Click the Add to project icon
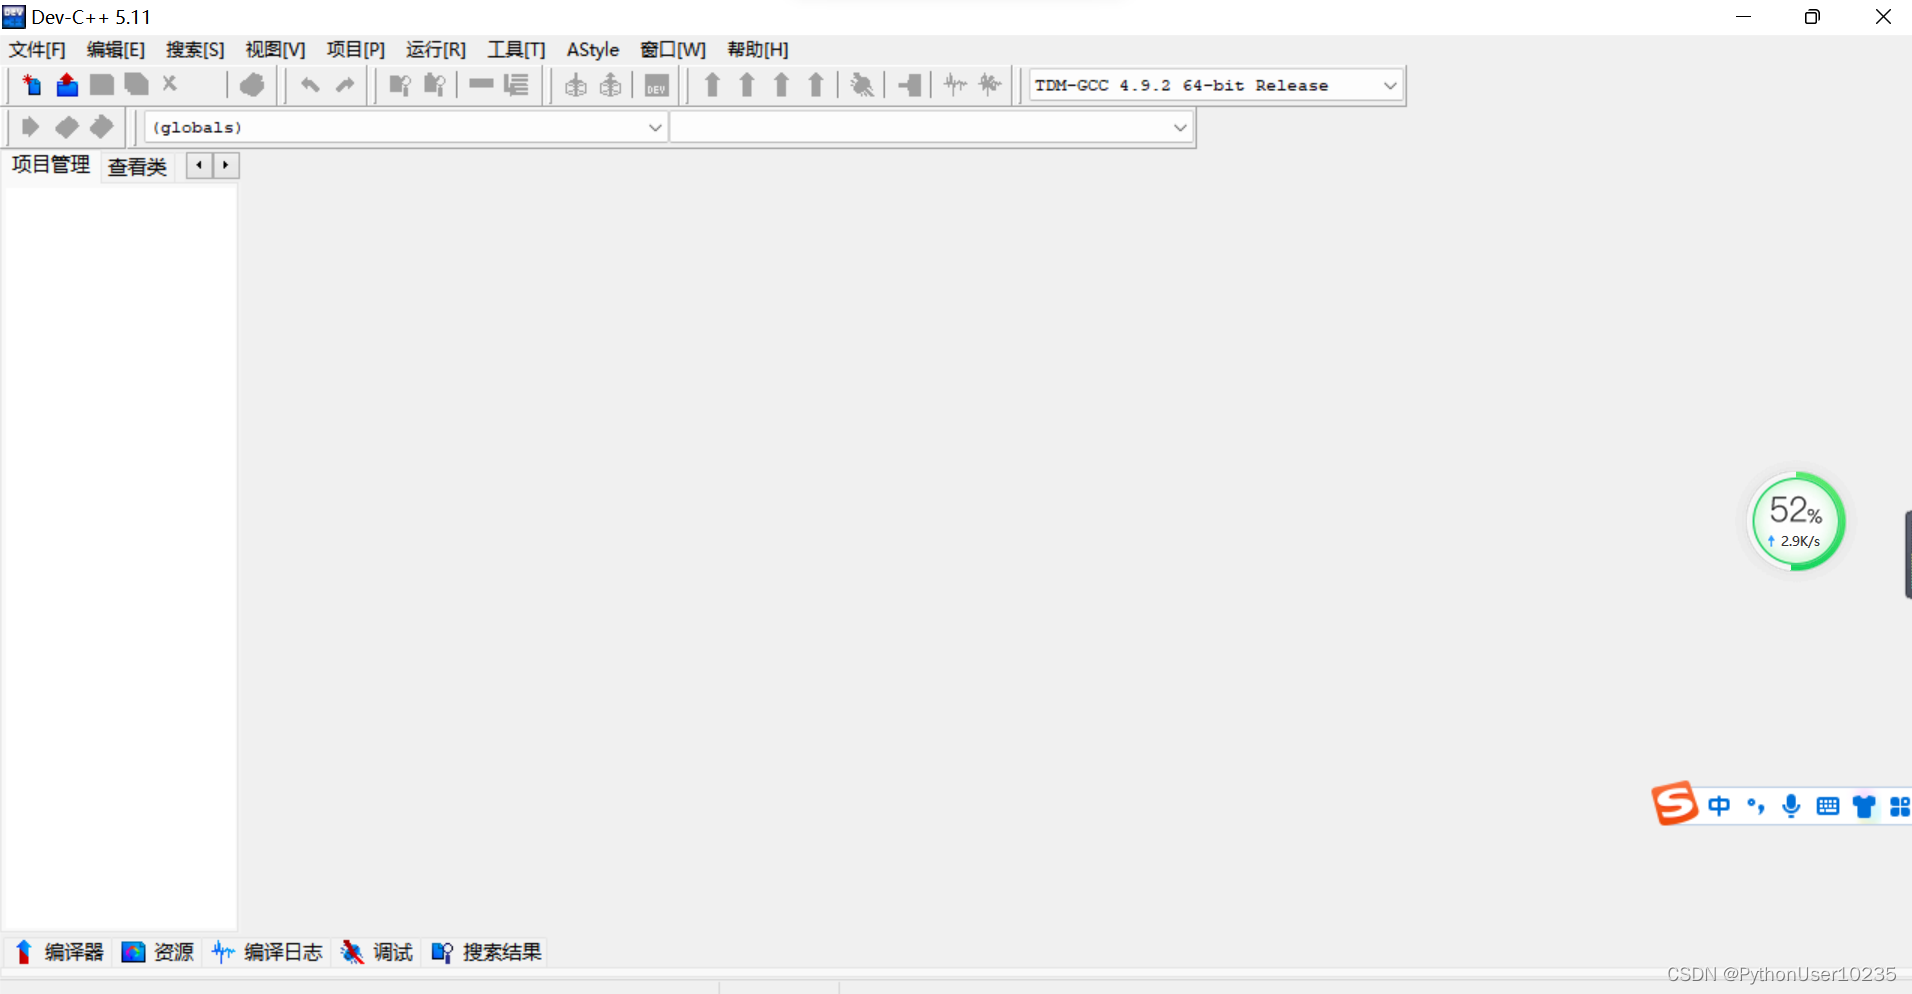Image resolution: width=1912 pixels, height=994 pixels. pyautogui.click(x=576, y=85)
